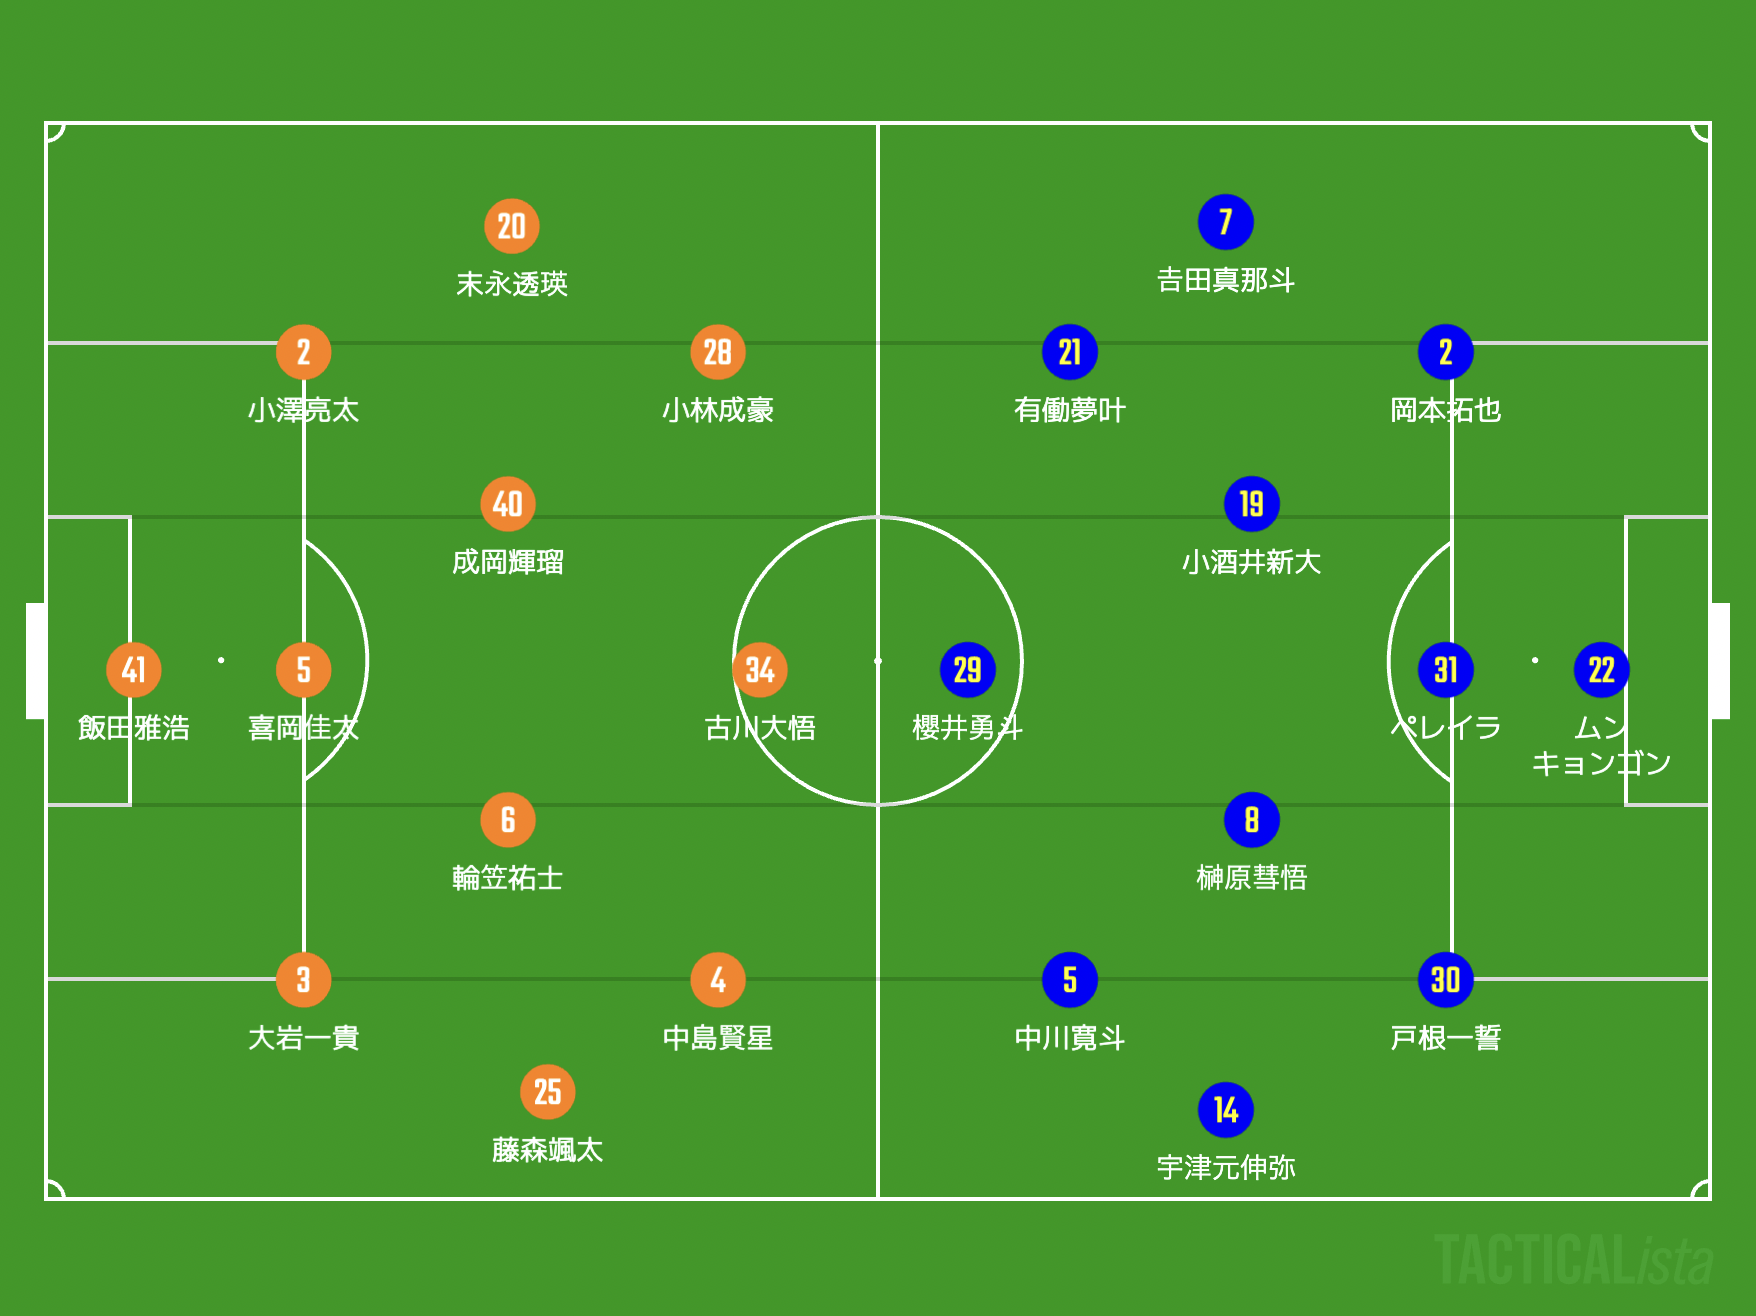This screenshot has height=1316, width=1756.
Task: Click the blue number 30 player marker
Action: (1445, 980)
